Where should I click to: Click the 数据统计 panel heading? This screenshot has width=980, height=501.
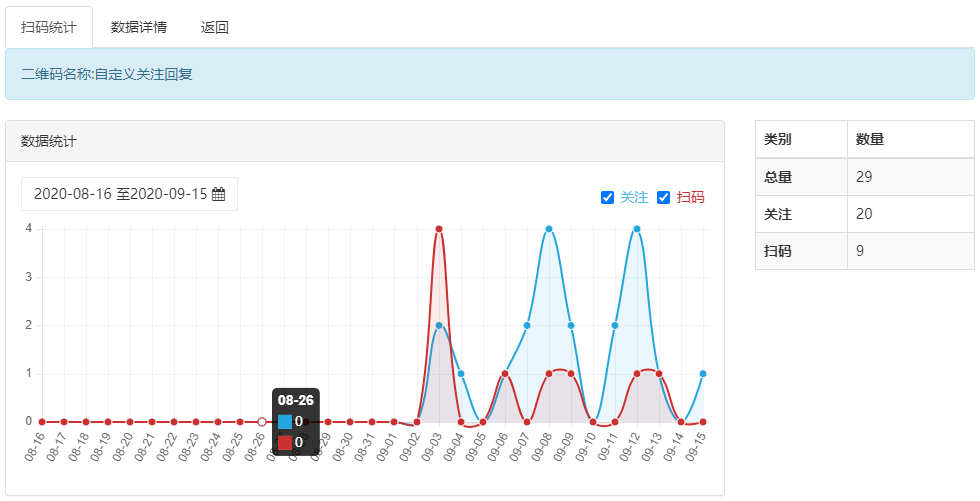tap(49, 141)
